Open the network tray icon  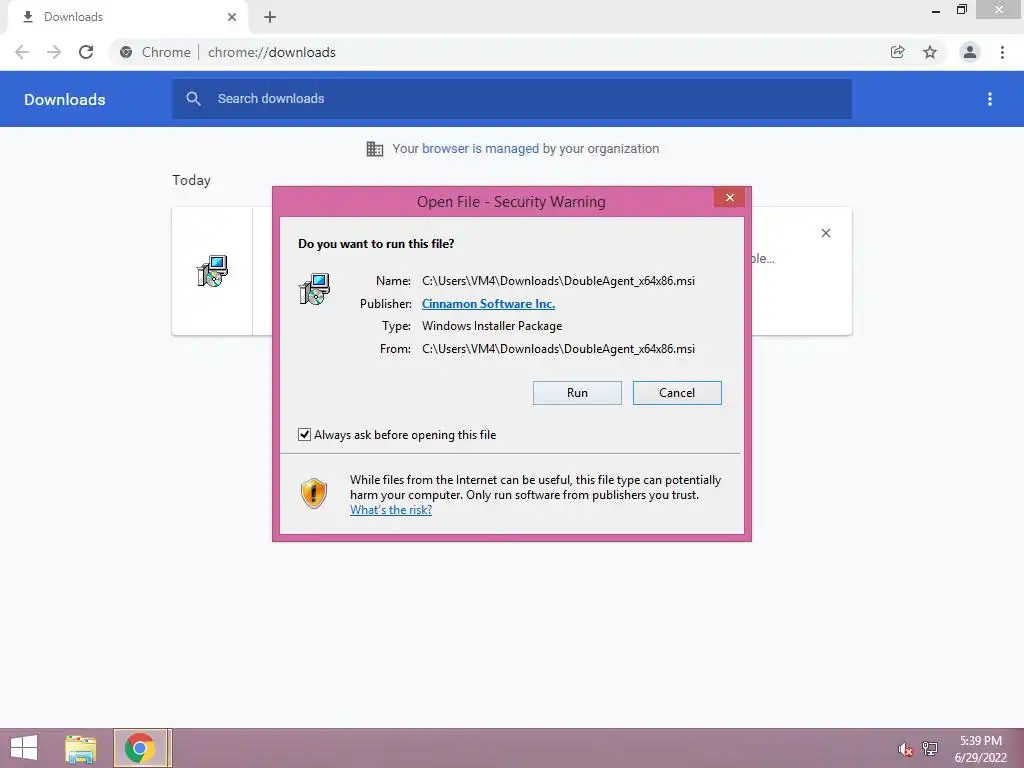pyautogui.click(x=930, y=749)
